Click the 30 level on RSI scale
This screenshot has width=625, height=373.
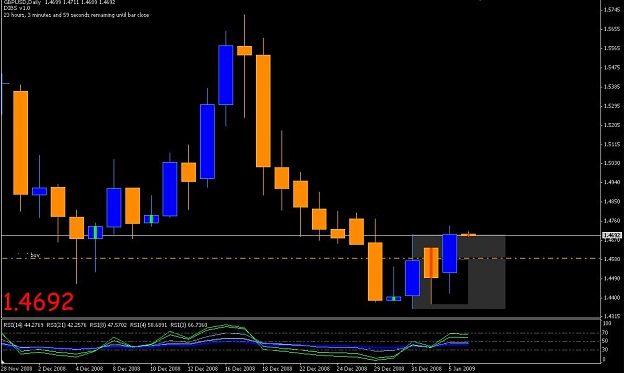click(605, 350)
